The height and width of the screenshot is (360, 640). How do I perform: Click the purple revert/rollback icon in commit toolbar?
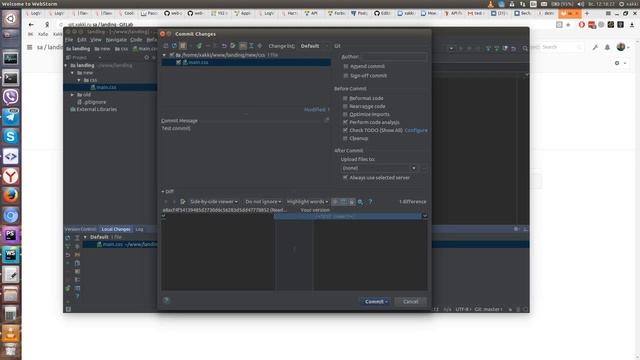(224, 46)
